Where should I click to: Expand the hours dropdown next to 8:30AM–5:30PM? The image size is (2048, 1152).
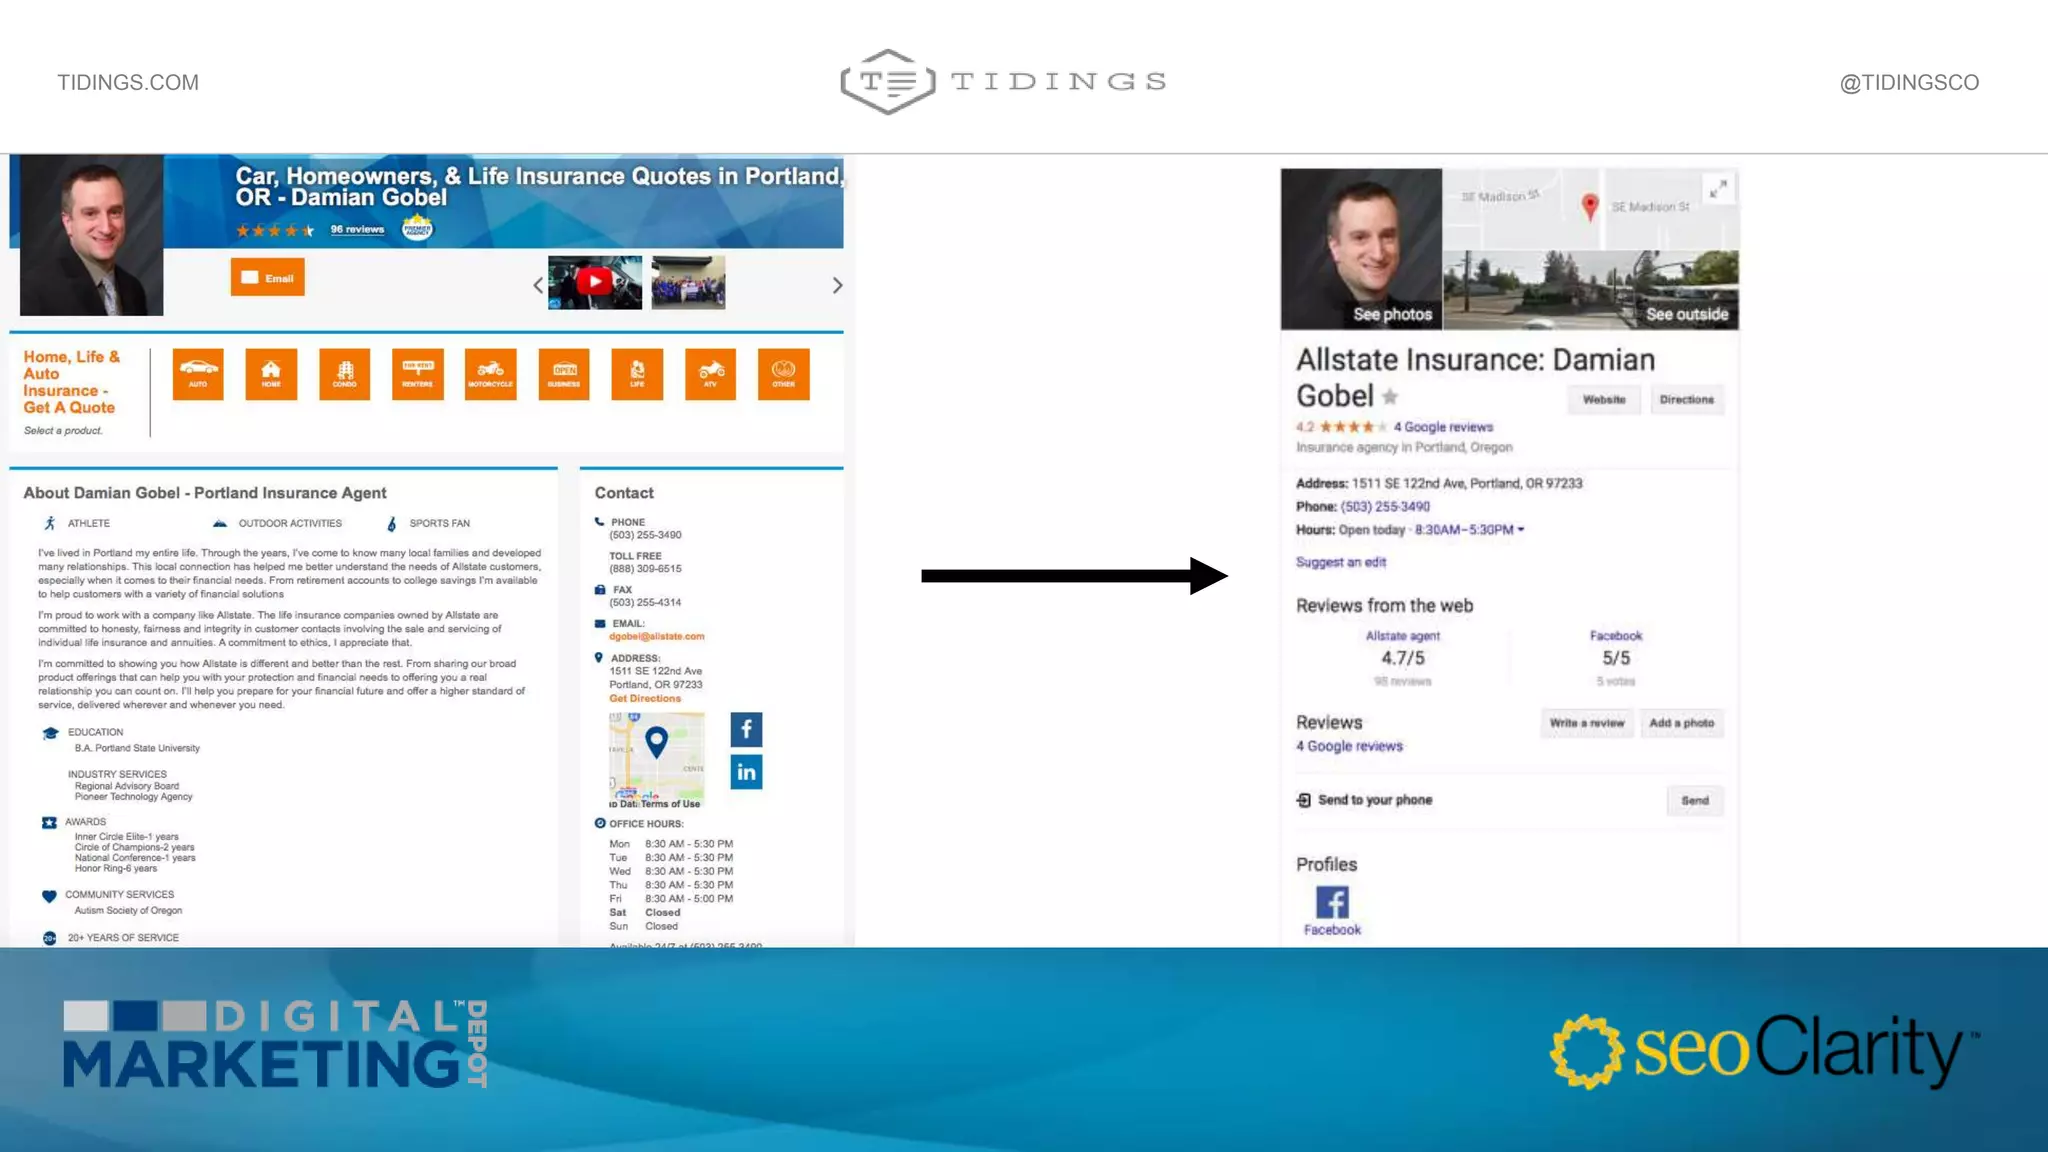click(x=1521, y=530)
